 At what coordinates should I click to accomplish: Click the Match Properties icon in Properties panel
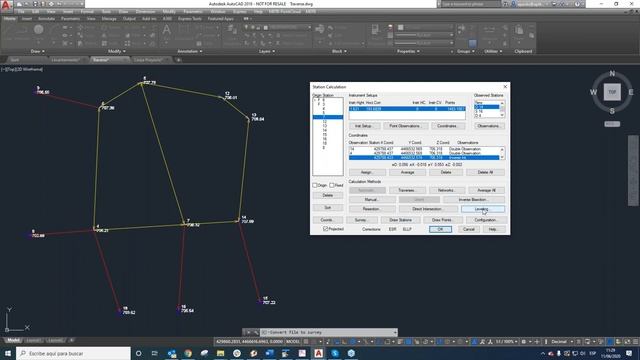[375, 30]
